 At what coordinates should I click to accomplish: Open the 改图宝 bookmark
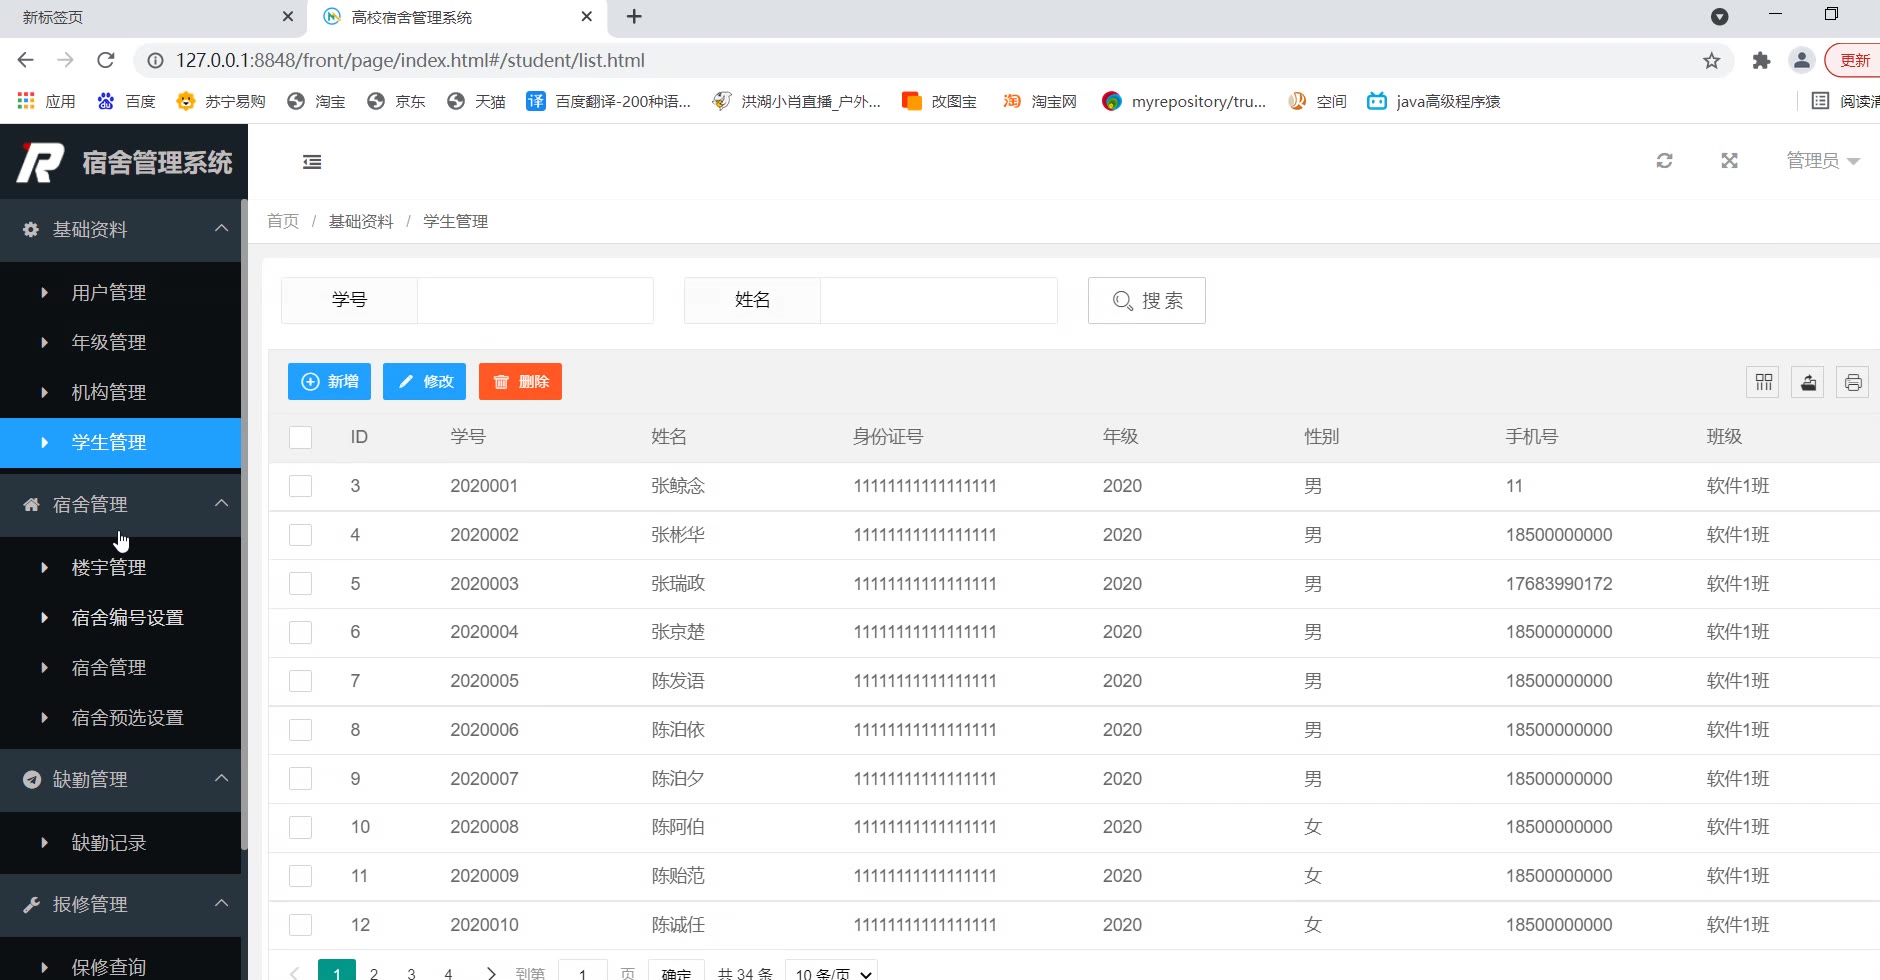click(939, 101)
